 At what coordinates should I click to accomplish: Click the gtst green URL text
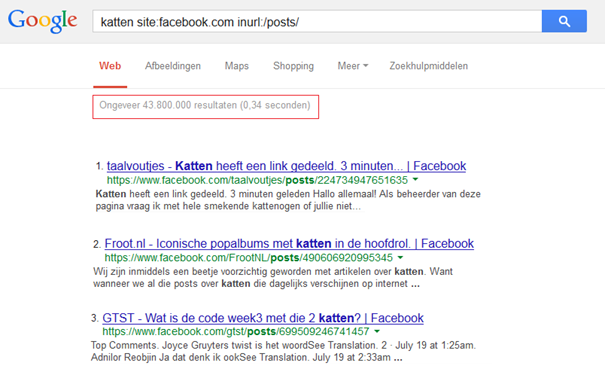(236, 332)
